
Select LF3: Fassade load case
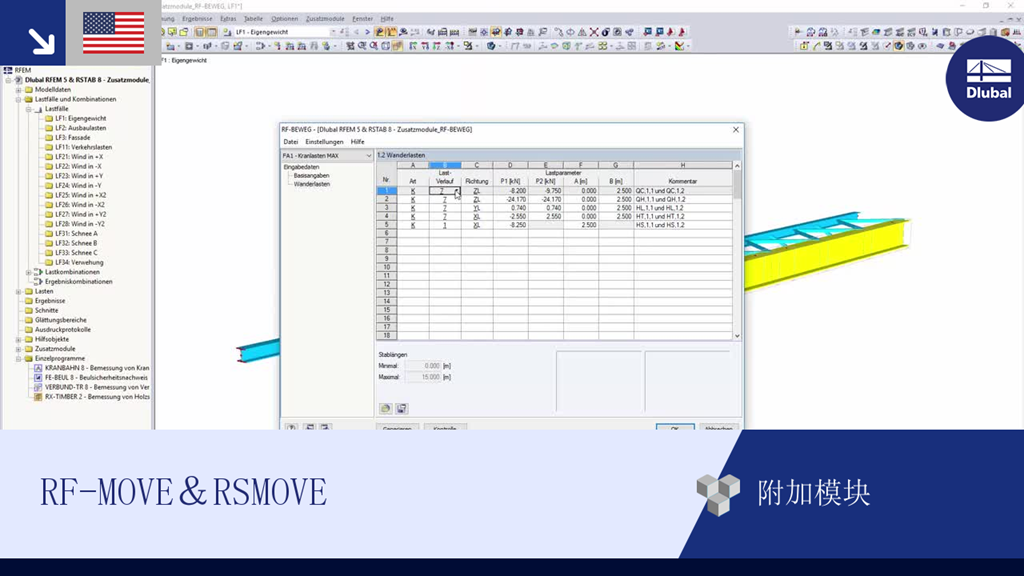[72, 138]
